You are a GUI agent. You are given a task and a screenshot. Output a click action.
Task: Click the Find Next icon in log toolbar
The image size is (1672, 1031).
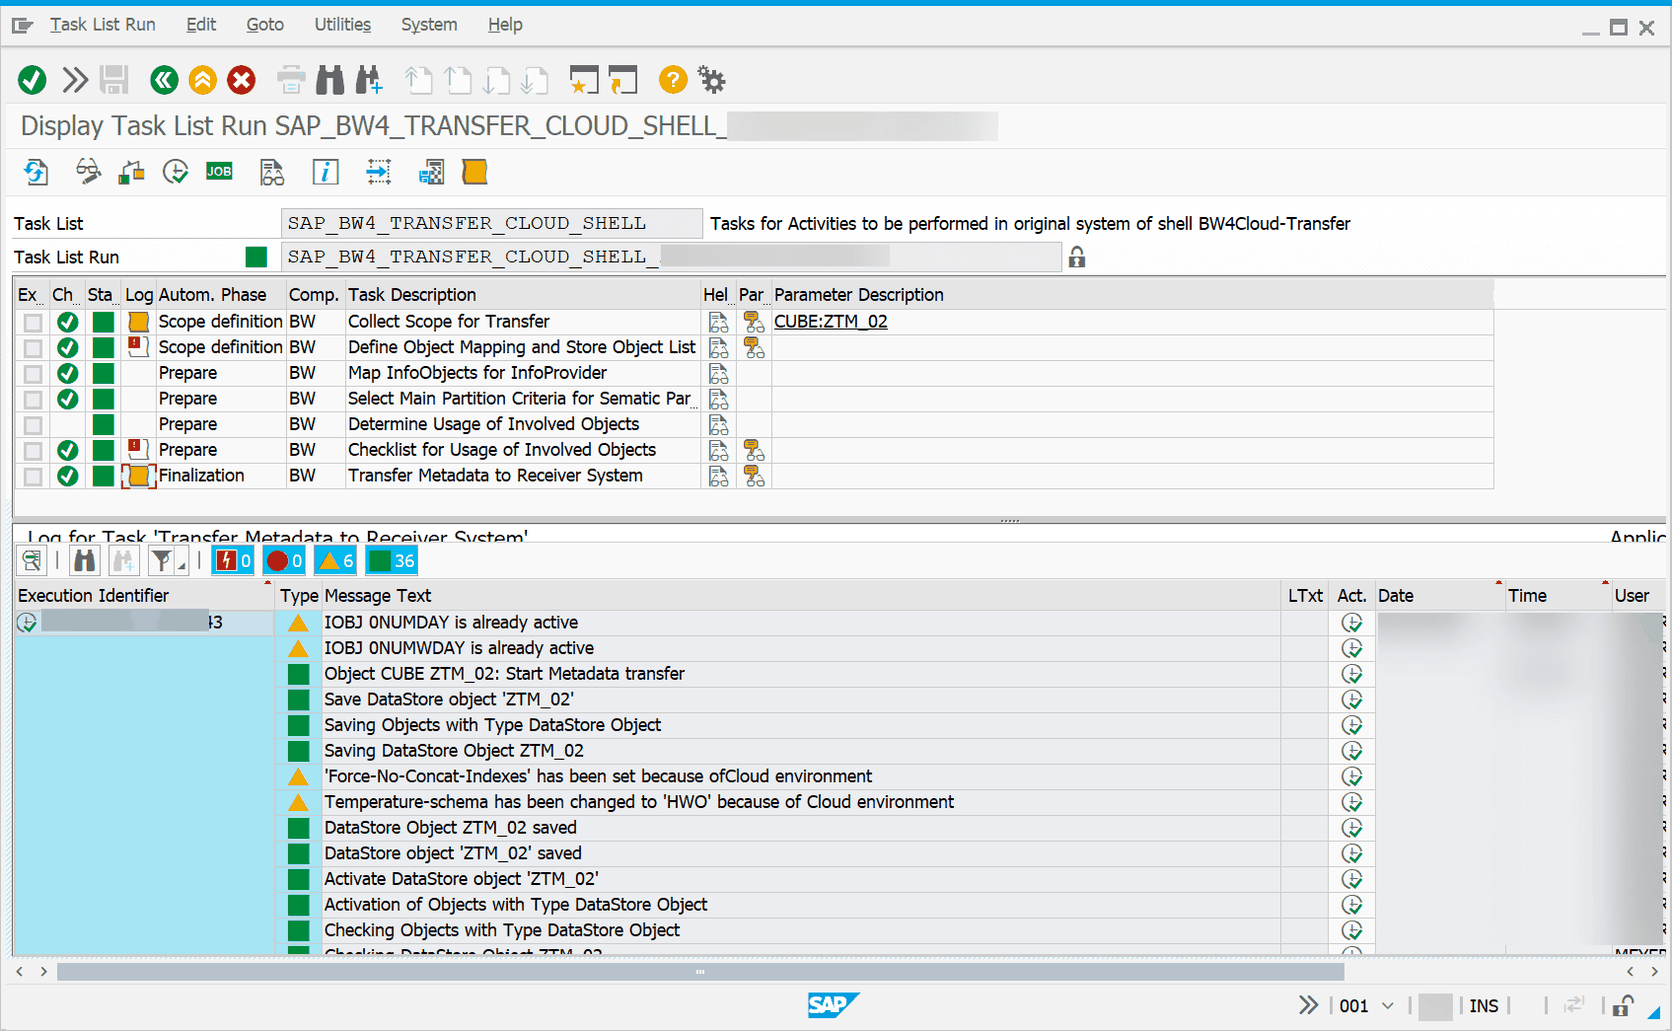tap(124, 560)
